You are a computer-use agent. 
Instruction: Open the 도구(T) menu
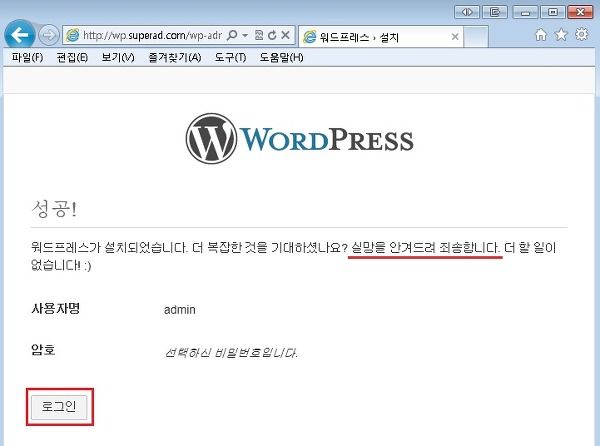point(230,58)
